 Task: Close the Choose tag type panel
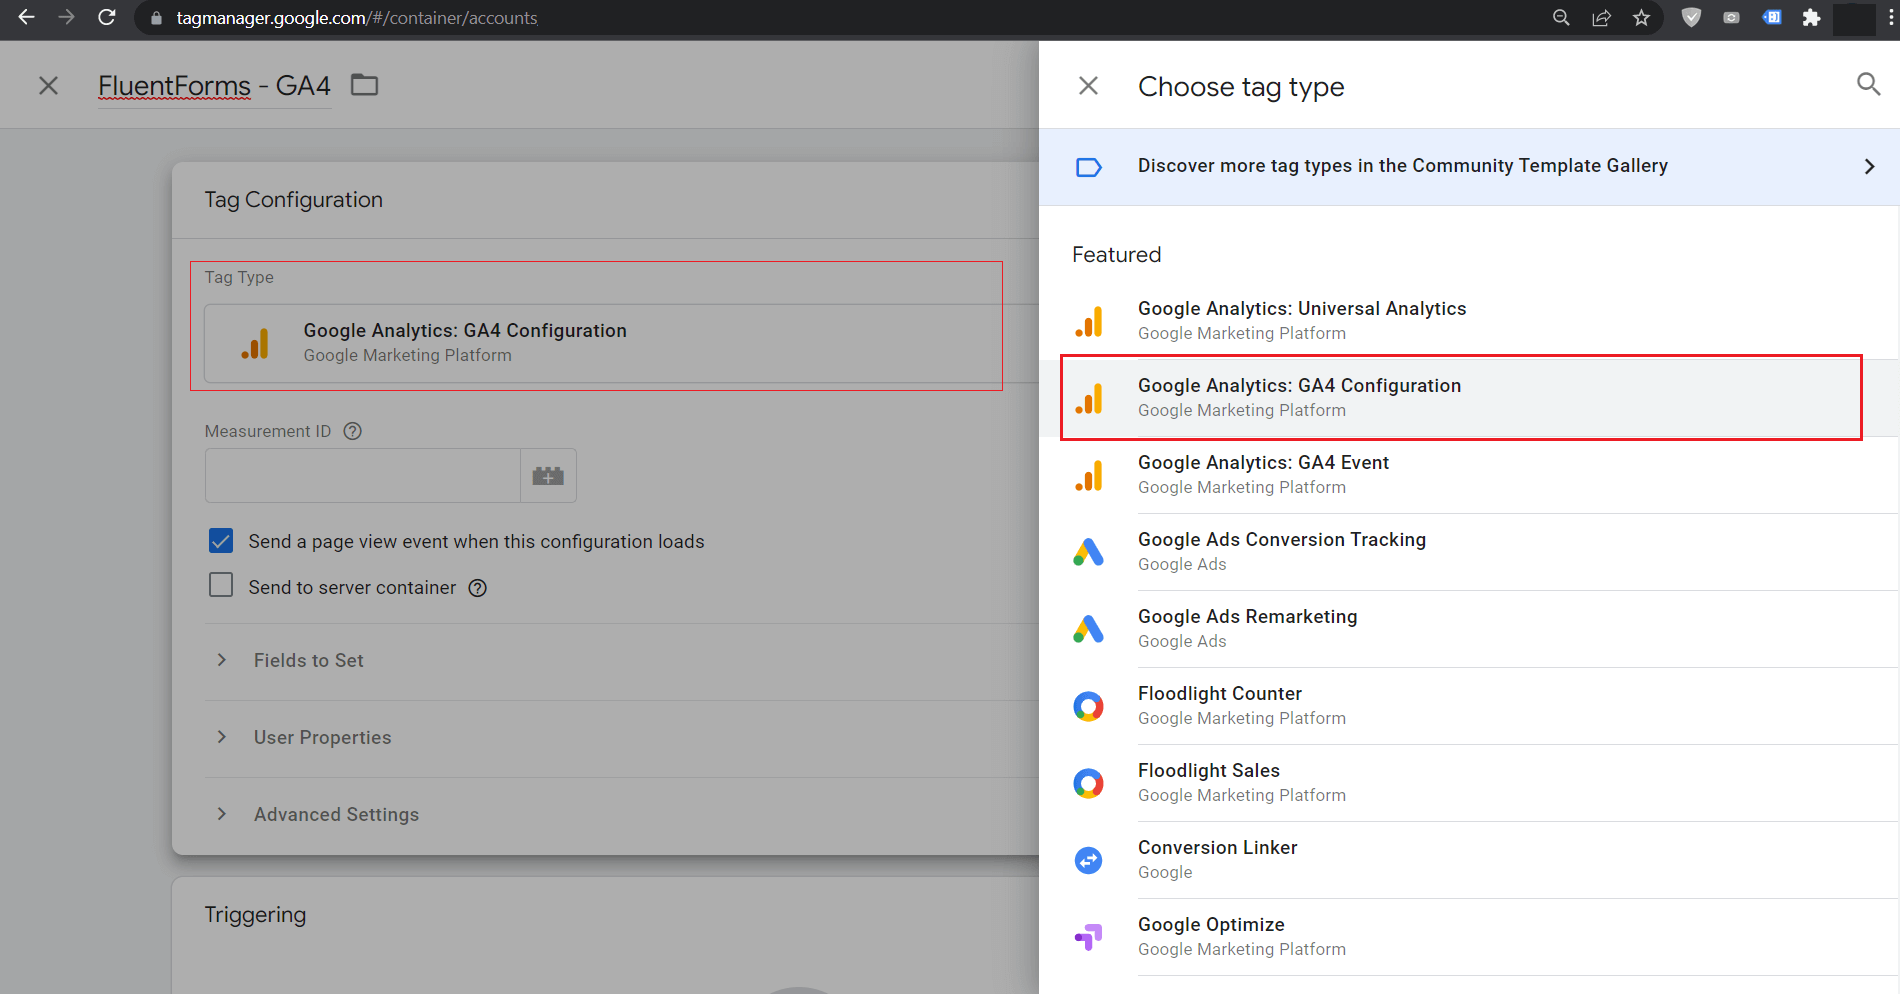pyautogui.click(x=1089, y=86)
